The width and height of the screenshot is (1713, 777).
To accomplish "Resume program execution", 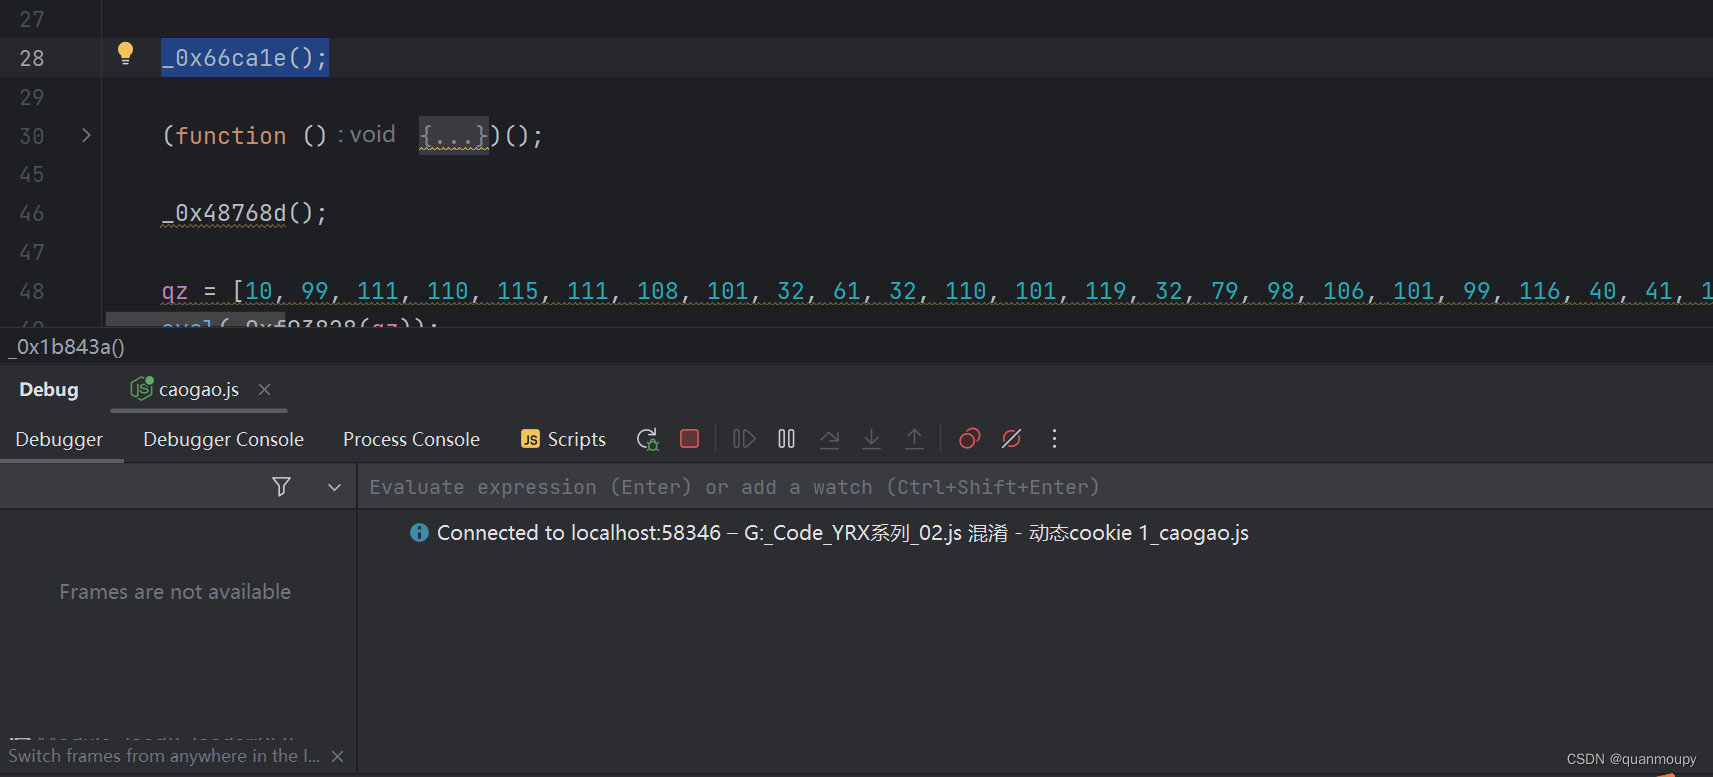I will tap(744, 439).
